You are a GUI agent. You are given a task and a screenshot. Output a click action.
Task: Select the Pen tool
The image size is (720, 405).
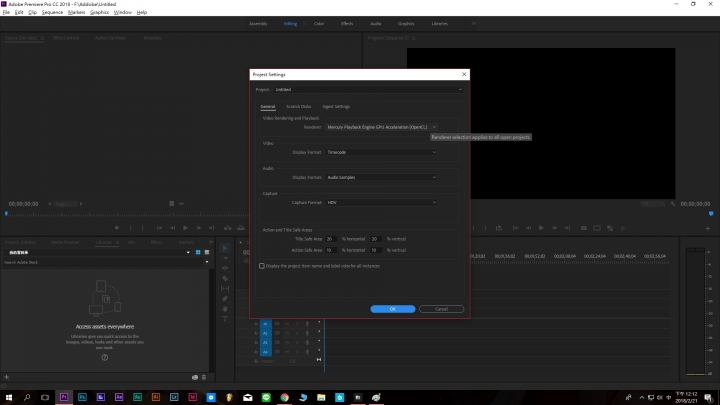click(x=225, y=299)
